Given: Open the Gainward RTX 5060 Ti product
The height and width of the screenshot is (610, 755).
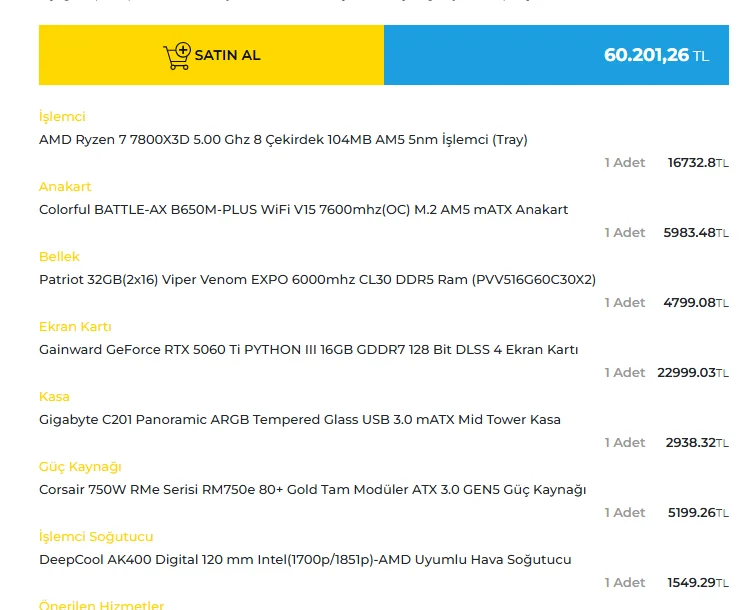Looking at the screenshot, I should point(308,350).
